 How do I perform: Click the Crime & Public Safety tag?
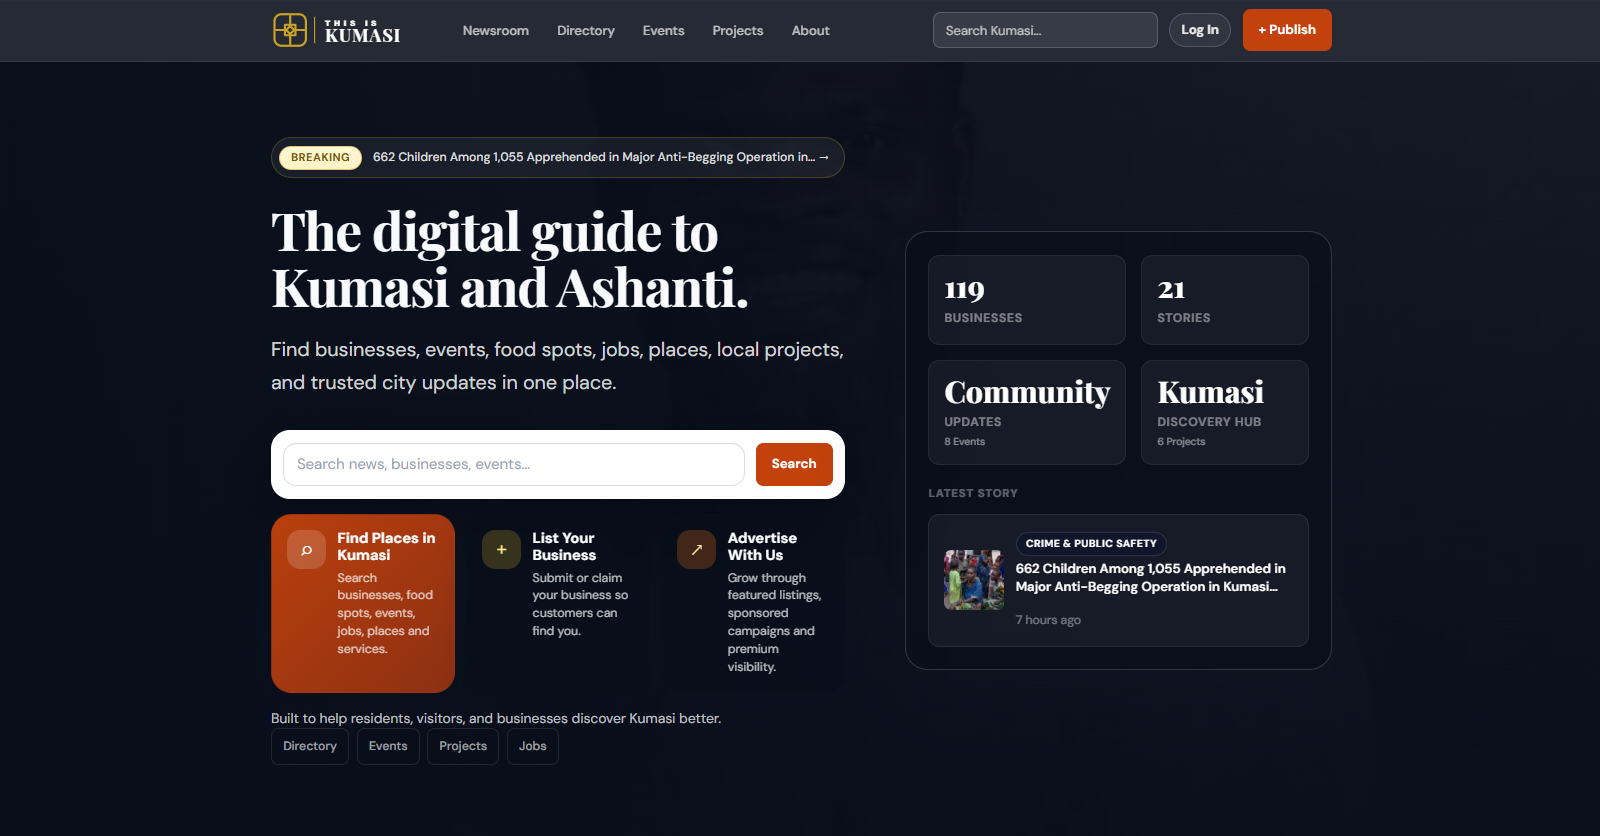tap(1091, 543)
